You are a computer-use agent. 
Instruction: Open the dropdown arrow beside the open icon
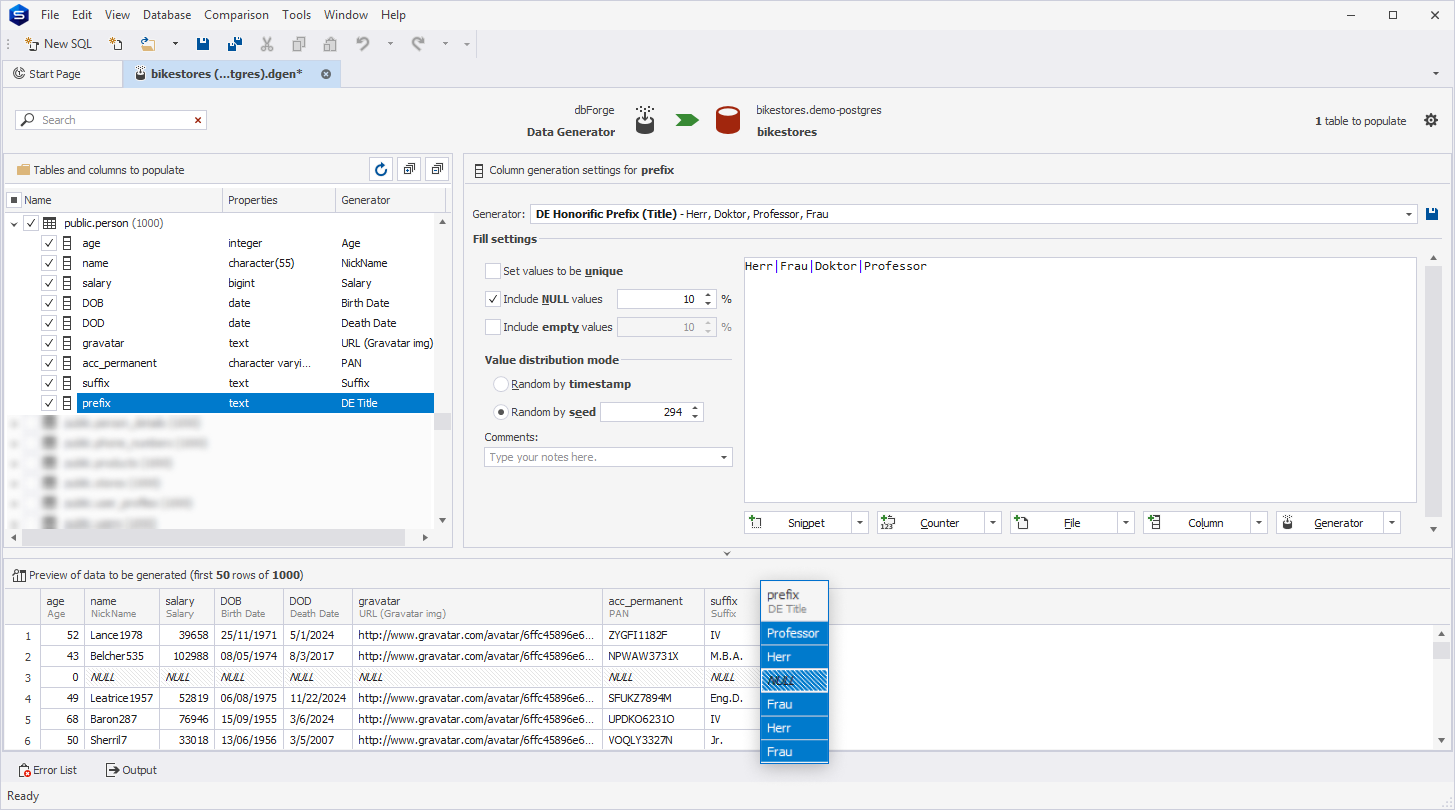click(x=175, y=44)
